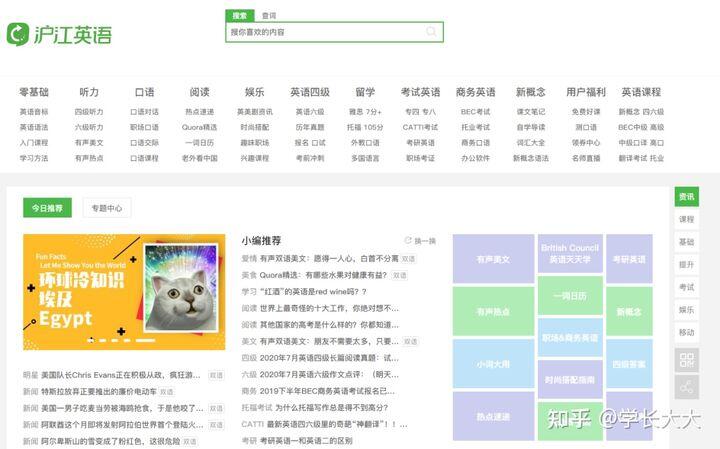Click the 有声热点 green tile

494,311
